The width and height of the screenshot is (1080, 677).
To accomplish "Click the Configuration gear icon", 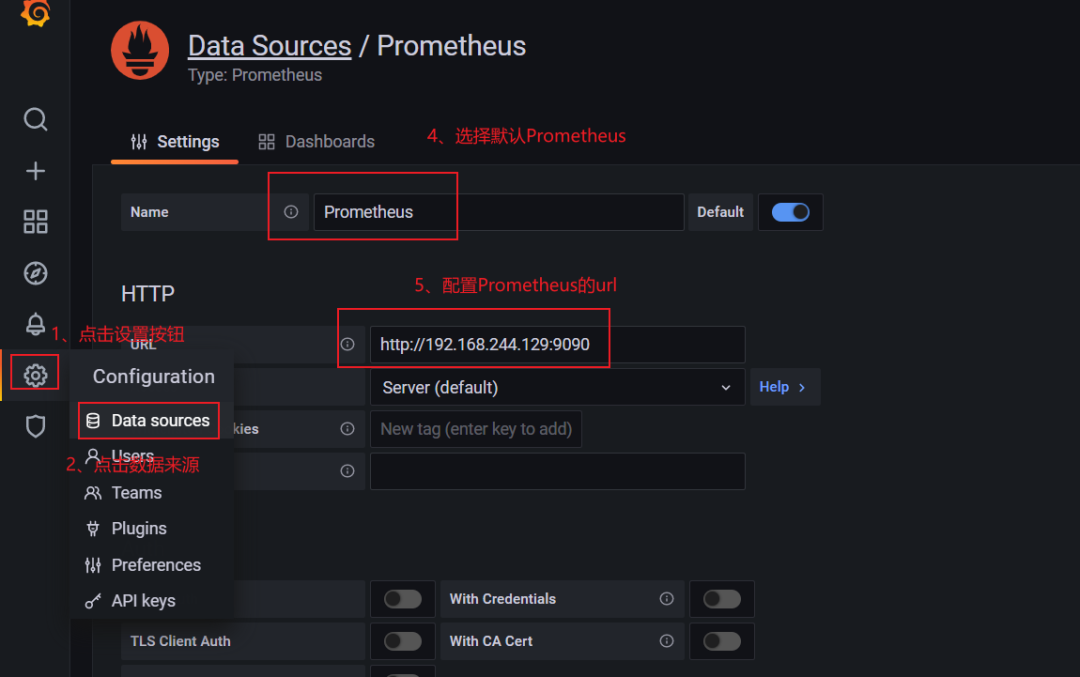I will click(x=35, y=375).
